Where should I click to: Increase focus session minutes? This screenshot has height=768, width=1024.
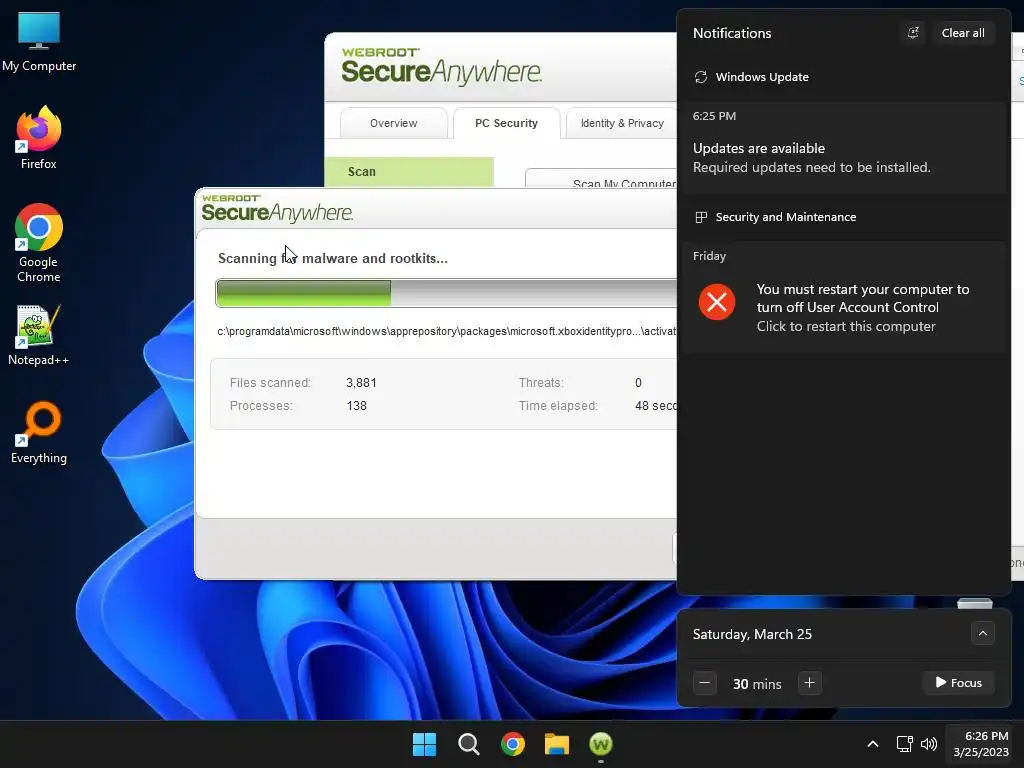pyautogui.click(x=809, y=683)
